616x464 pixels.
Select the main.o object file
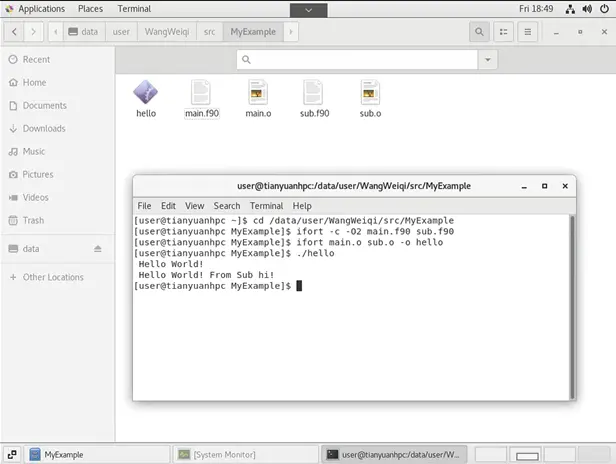[258, 98]
